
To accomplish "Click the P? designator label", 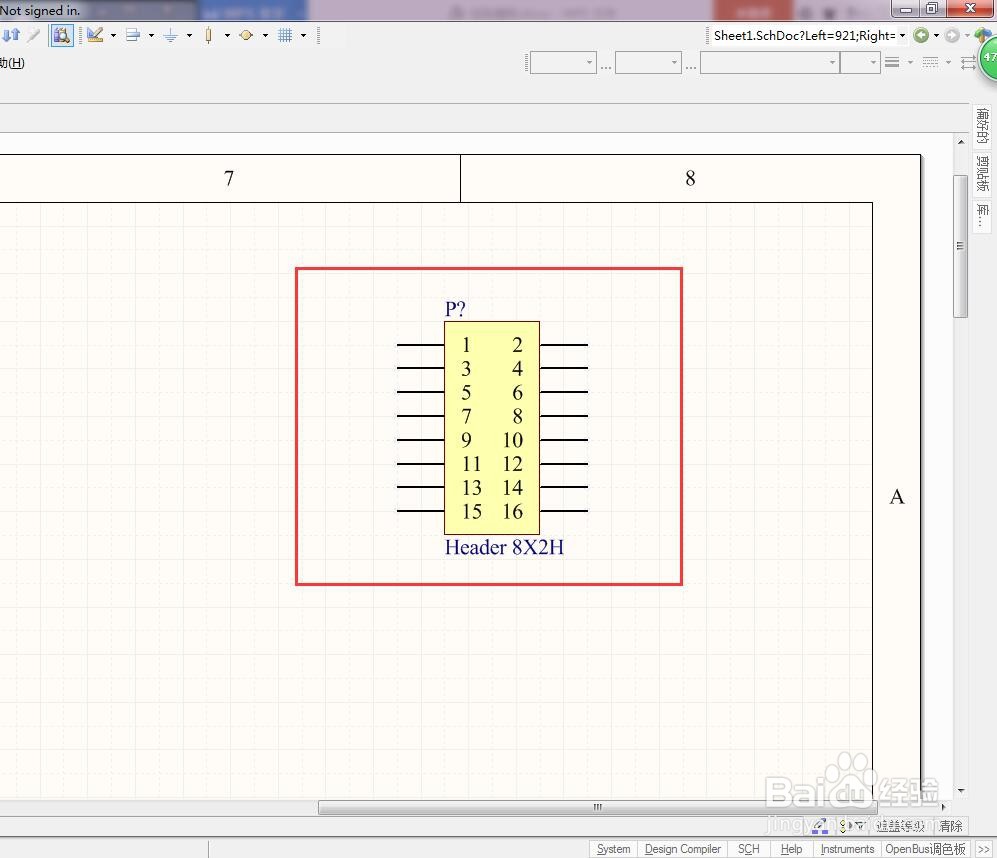I will tap(455, 309).
